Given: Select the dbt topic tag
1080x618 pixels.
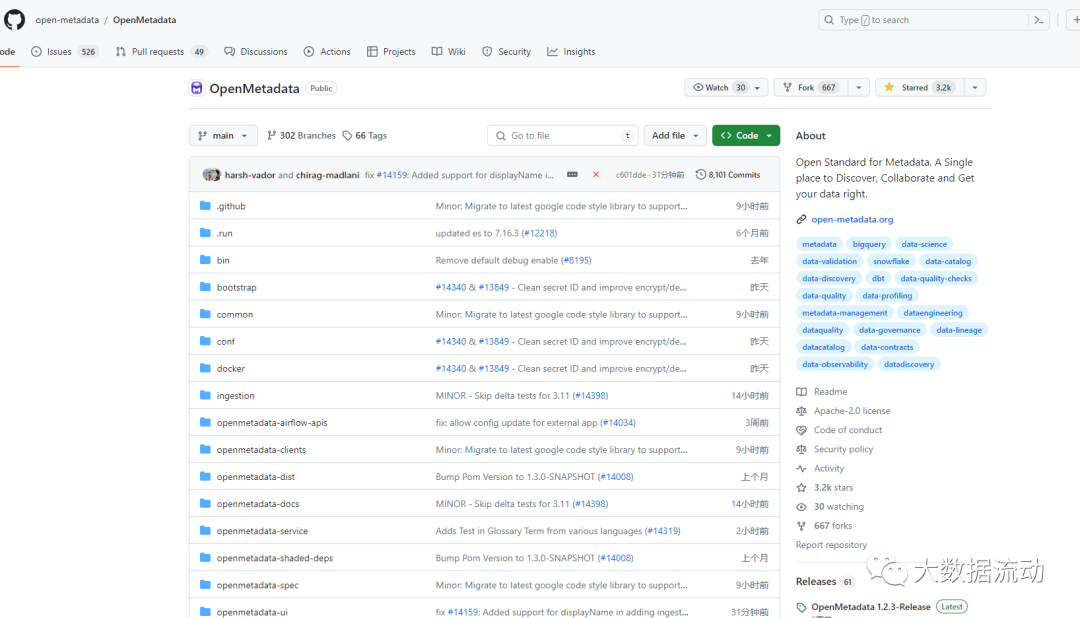Looking at the screenshot, I should click(878, 278).
